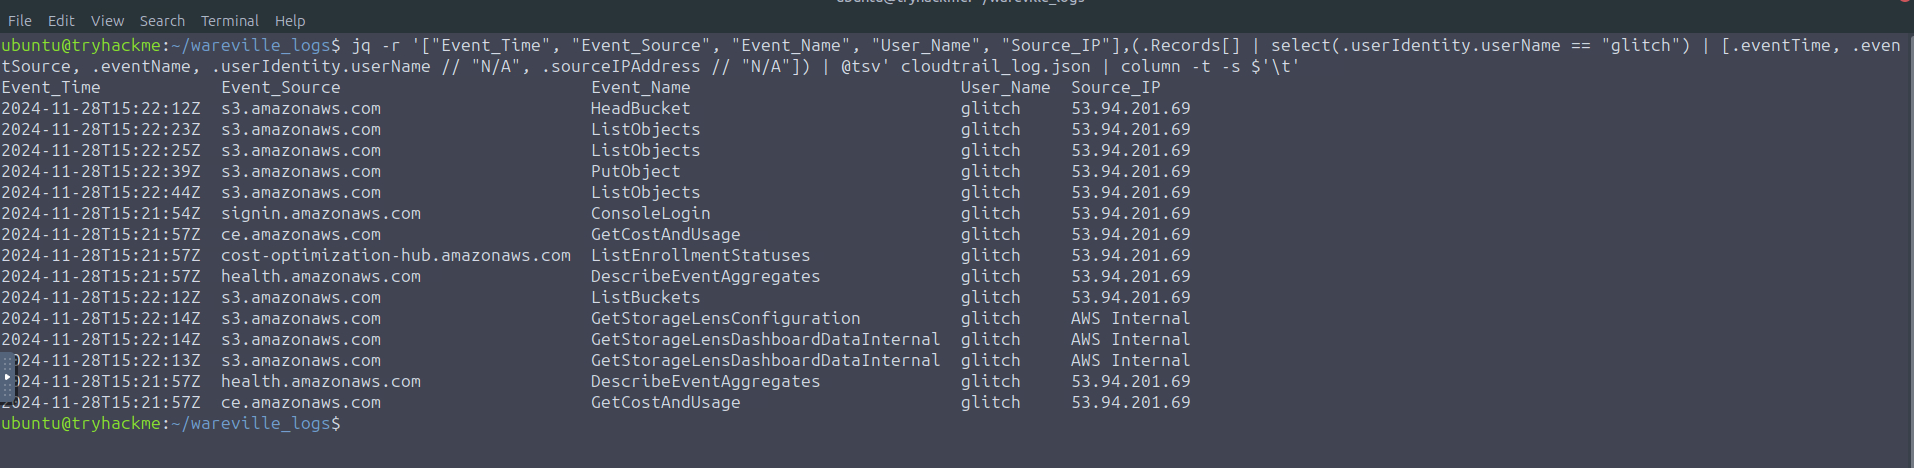Click the HeadBucket event entry
The width and height of the screenshot is (1914, 468).
pyautogui.click(x=640, y=109)
